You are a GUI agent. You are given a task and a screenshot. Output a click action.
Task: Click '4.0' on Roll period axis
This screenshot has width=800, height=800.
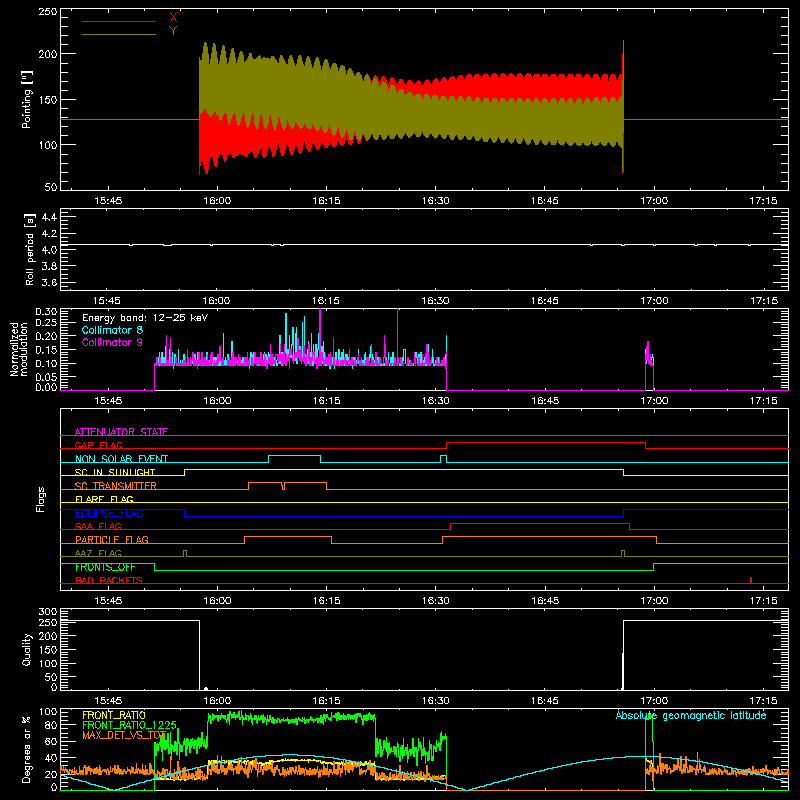pyautogui.click(x=49, y=250)
